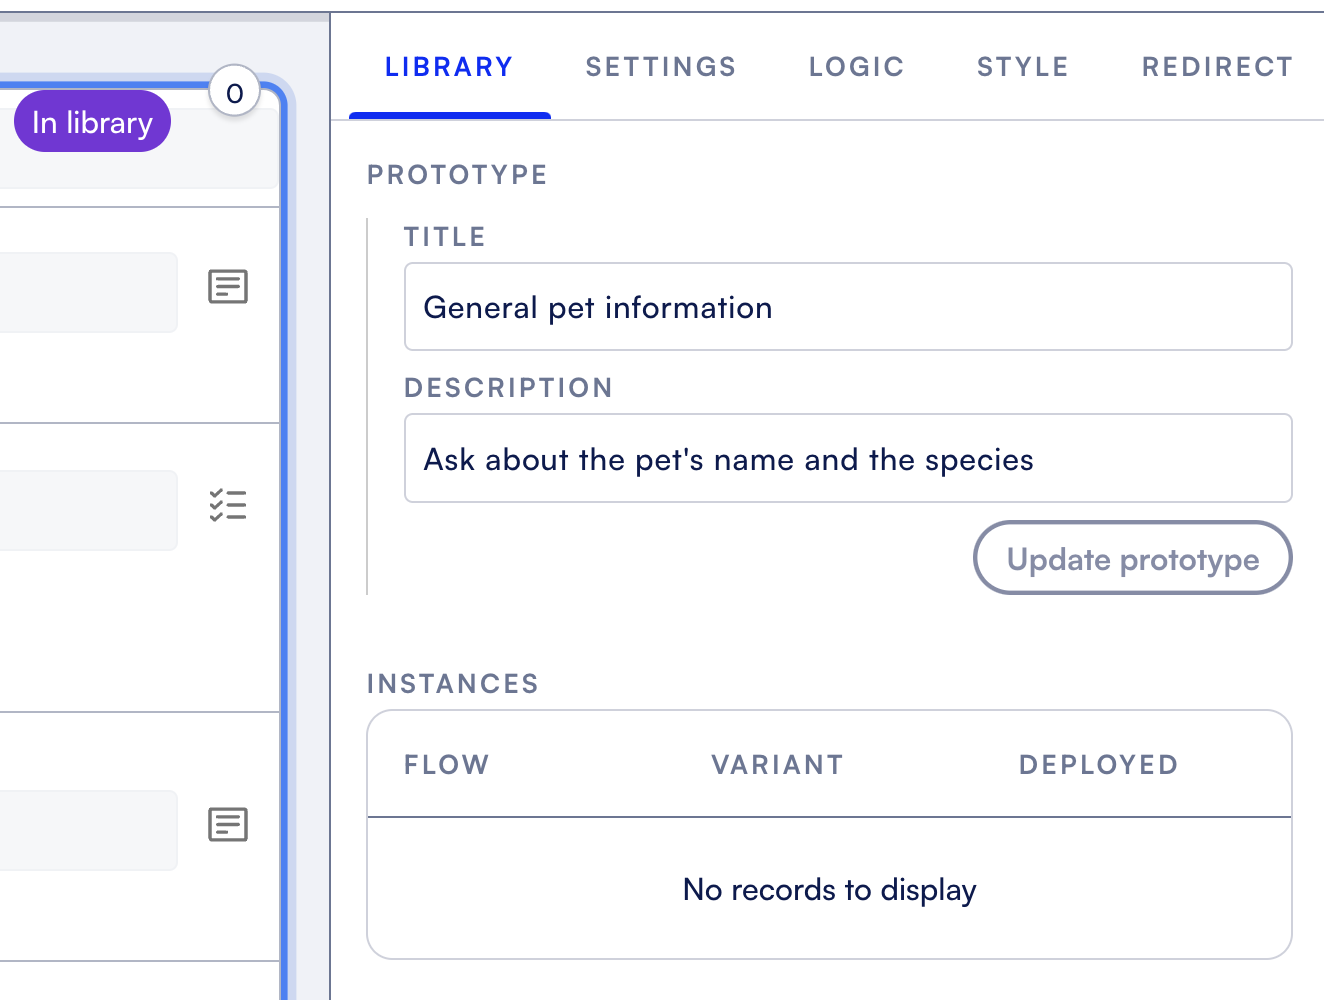Select the Style tab

point(1023,67)
